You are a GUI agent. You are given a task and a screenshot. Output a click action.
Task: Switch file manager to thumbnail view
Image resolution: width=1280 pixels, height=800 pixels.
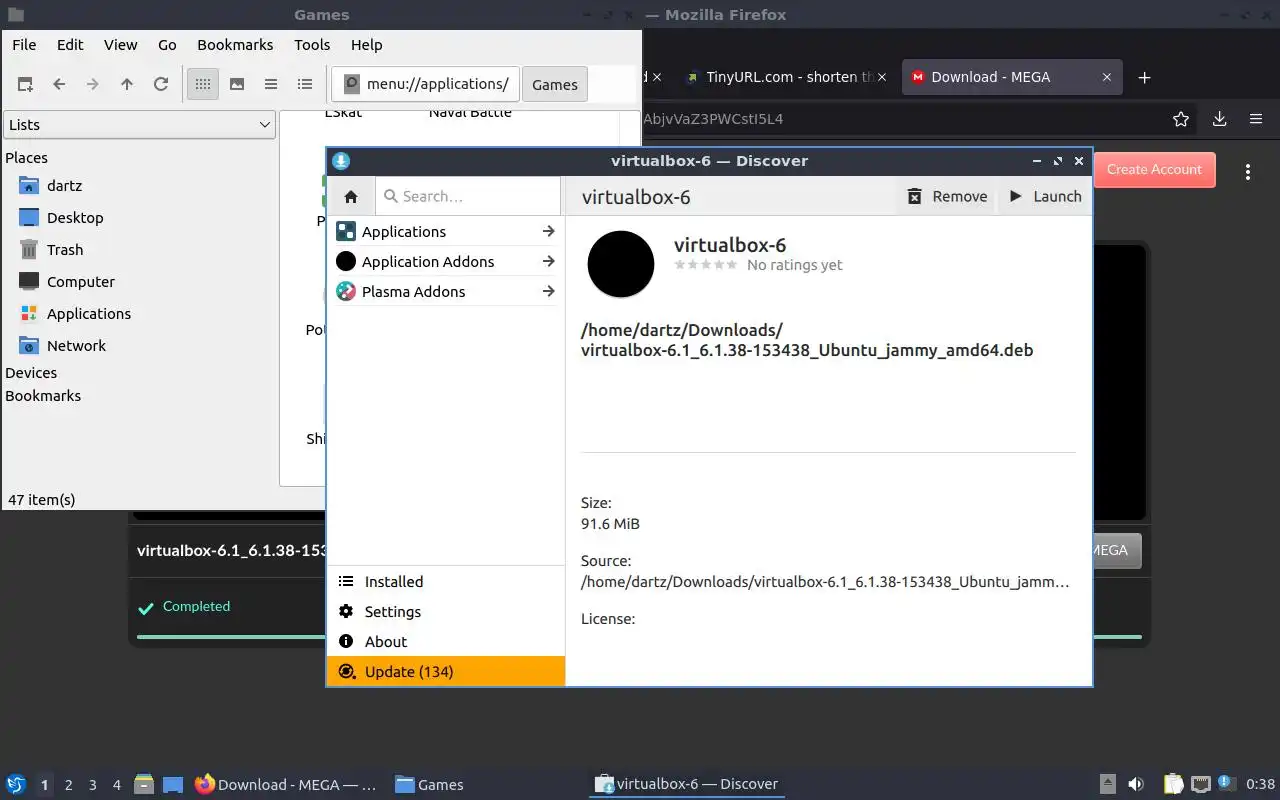pos(237,84)
